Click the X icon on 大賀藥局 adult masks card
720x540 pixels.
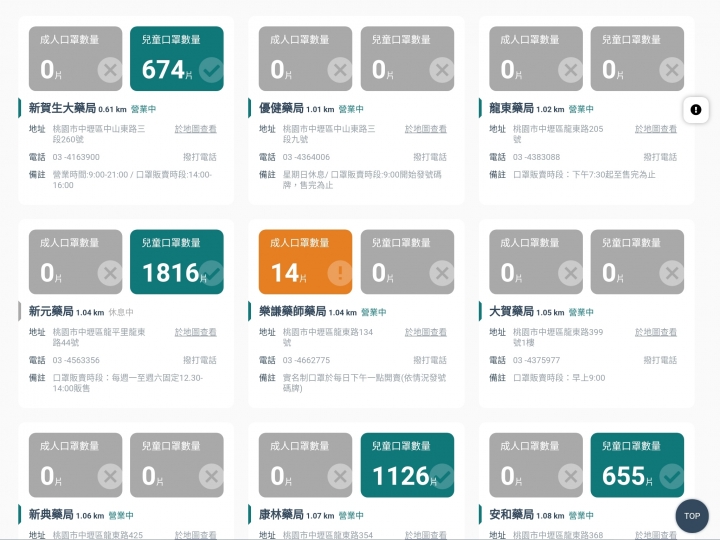(570, 274)
